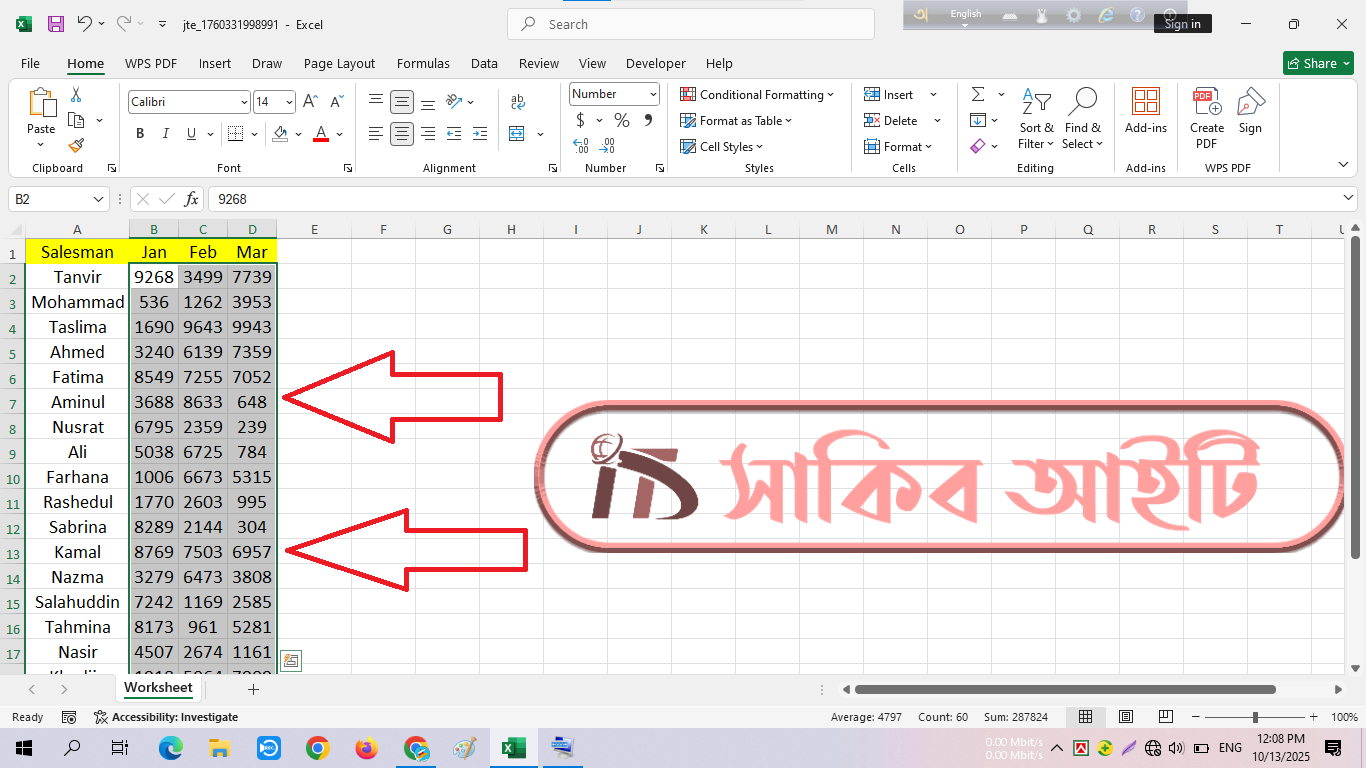Click the Increase Font Size icon
Viewport: 1366px width, 768px height.
(310, 102)
